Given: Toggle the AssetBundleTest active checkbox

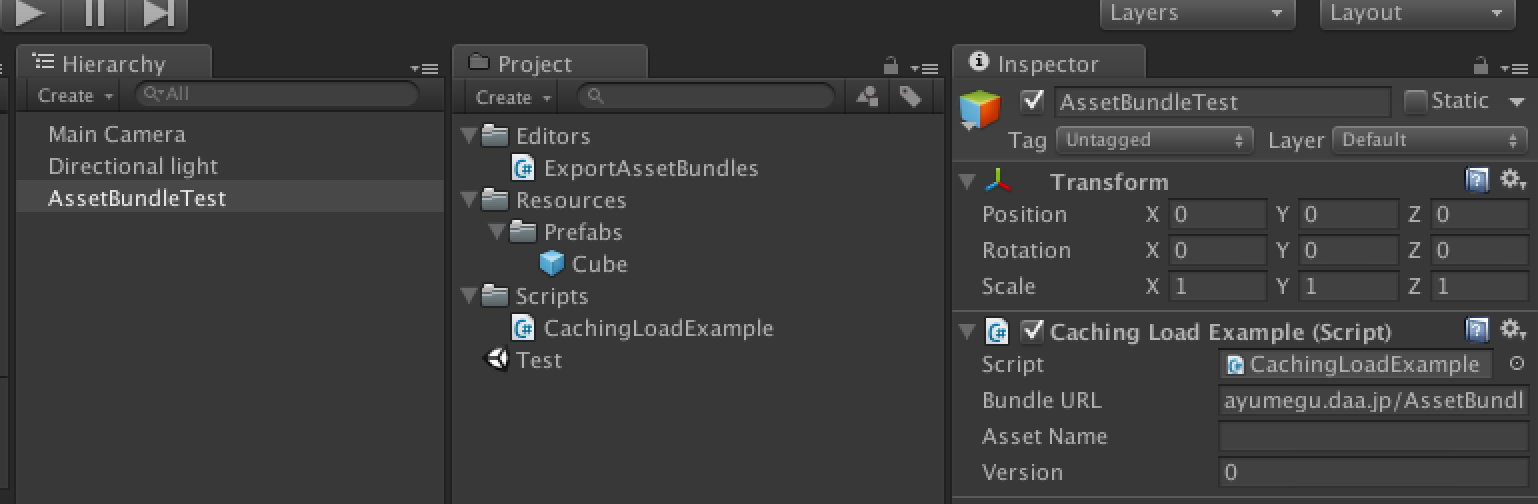Looking at the screenshot, I should (x=1033, y=101).
